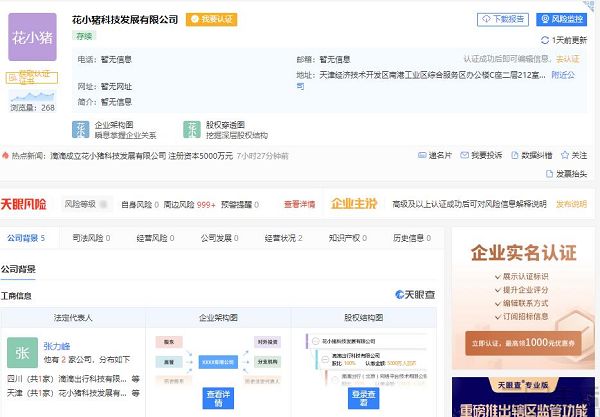Switch to the 历史信息 tab
This screenshot has height=417, width=600.
point(412,238)
